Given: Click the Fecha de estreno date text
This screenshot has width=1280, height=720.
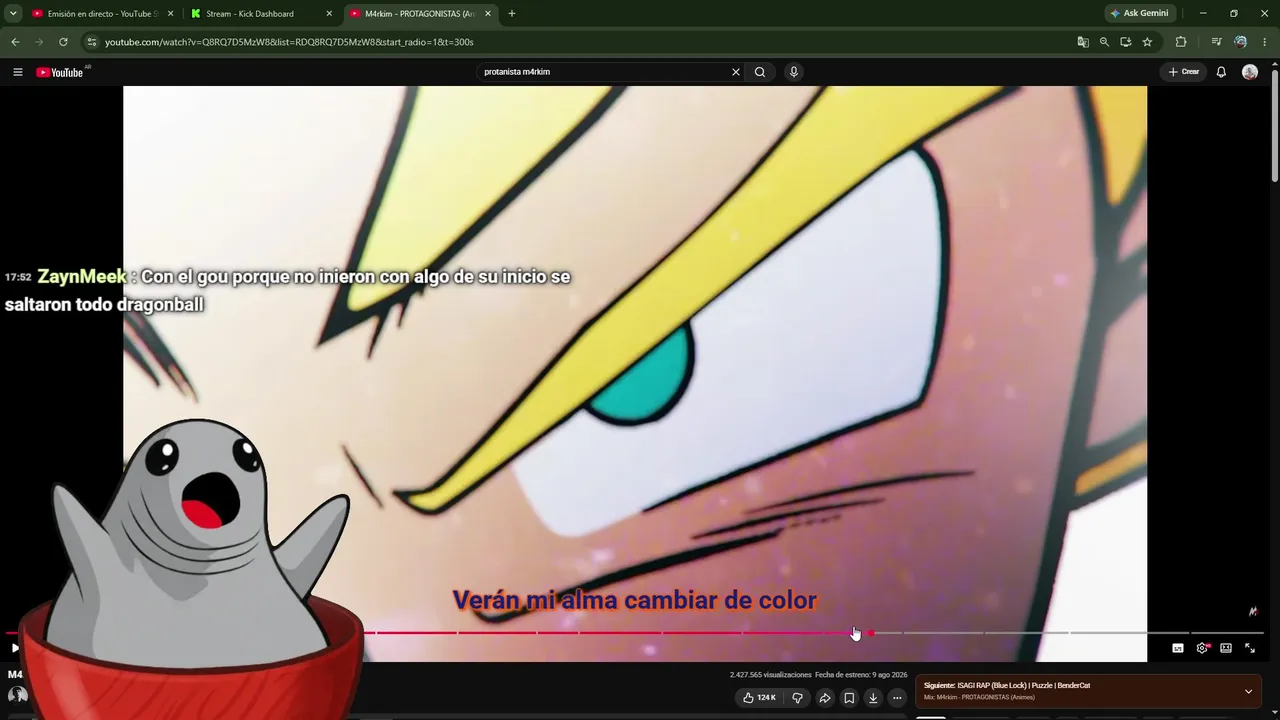Looking at the screenshot, I should pyautogui.click(x=861, y=675).
